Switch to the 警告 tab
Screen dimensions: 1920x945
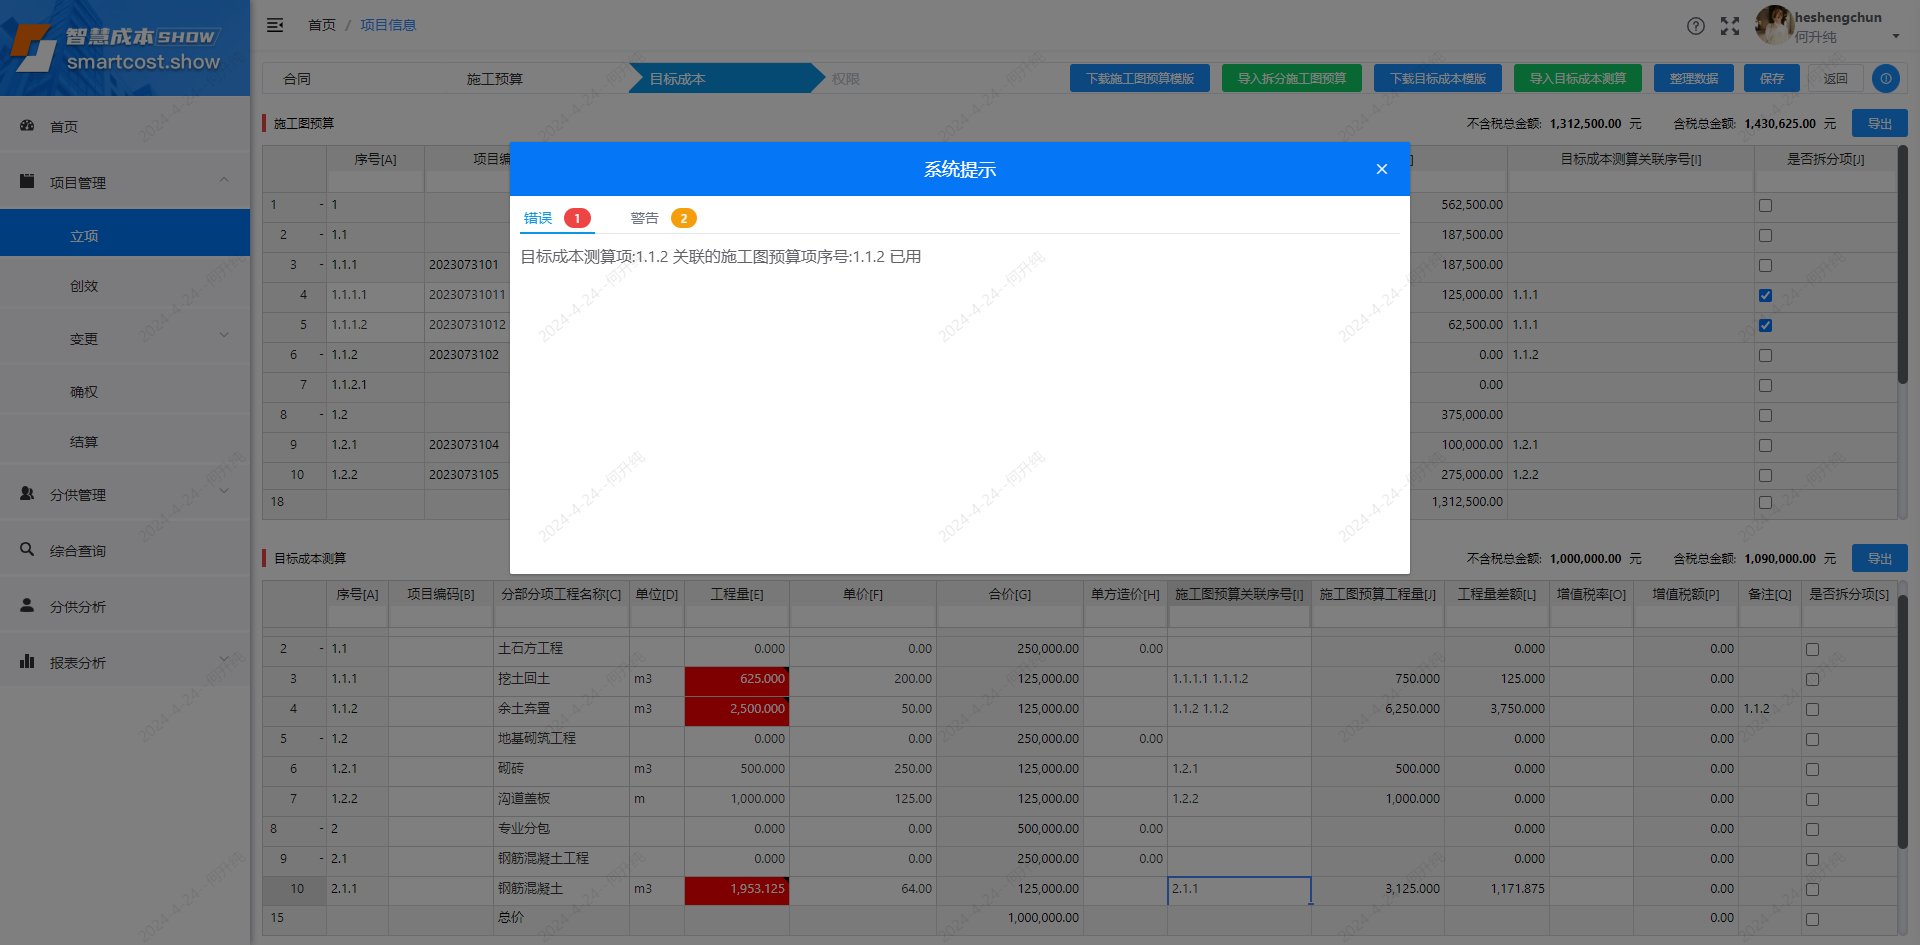[x=645, y=218]
